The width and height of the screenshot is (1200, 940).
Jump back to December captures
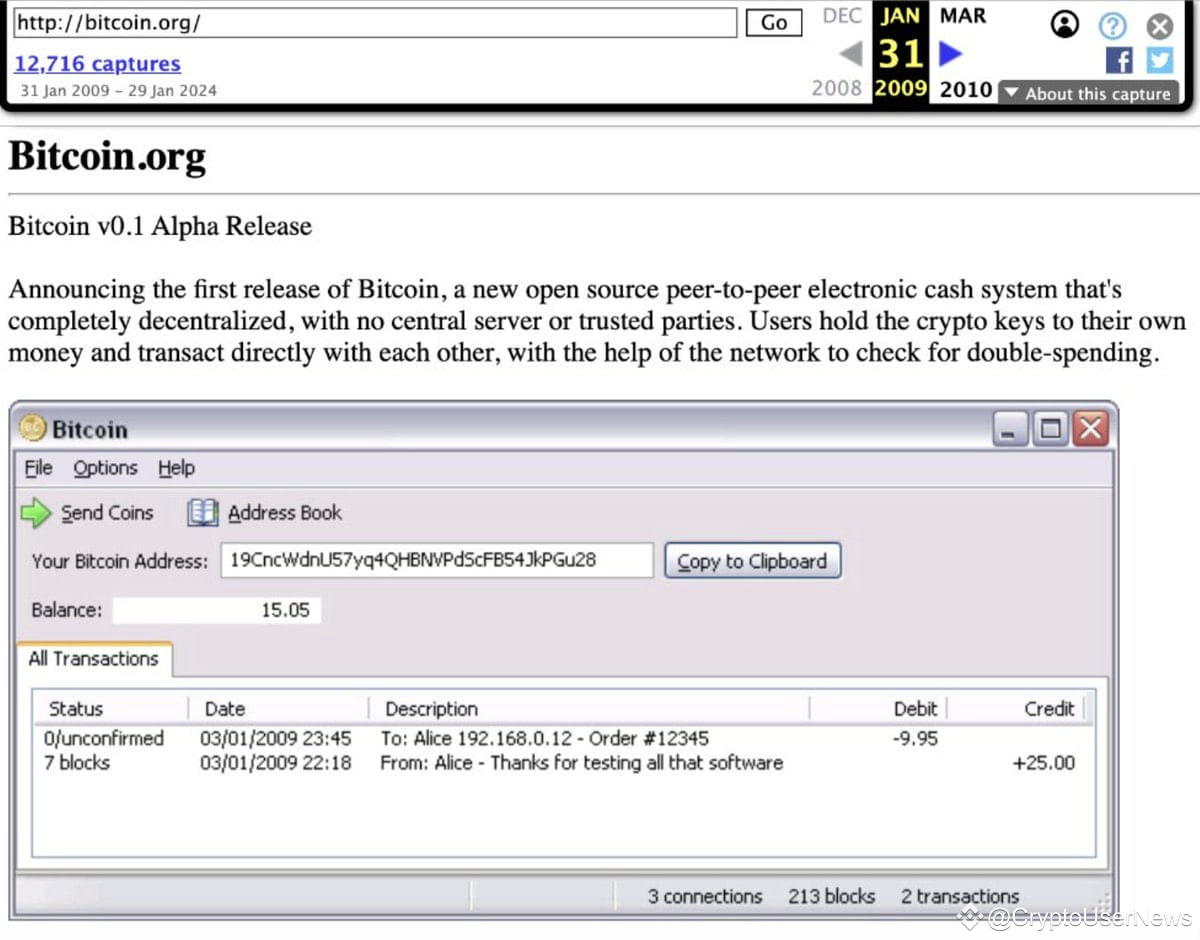click(x=841, y=15)
